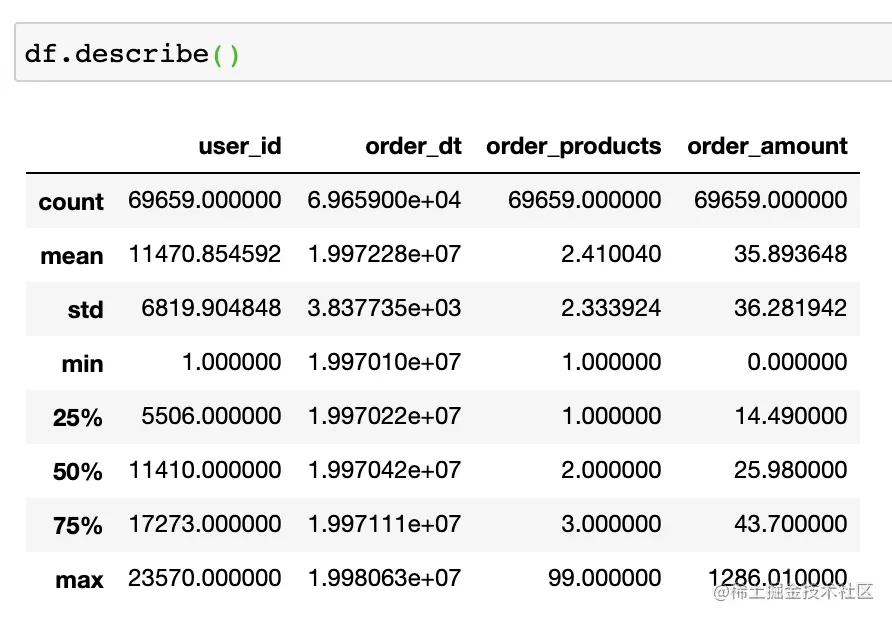This screenshot has height=620, width=892.
Task: Click the std order_products value 2.333924
Action: (611, 308)
